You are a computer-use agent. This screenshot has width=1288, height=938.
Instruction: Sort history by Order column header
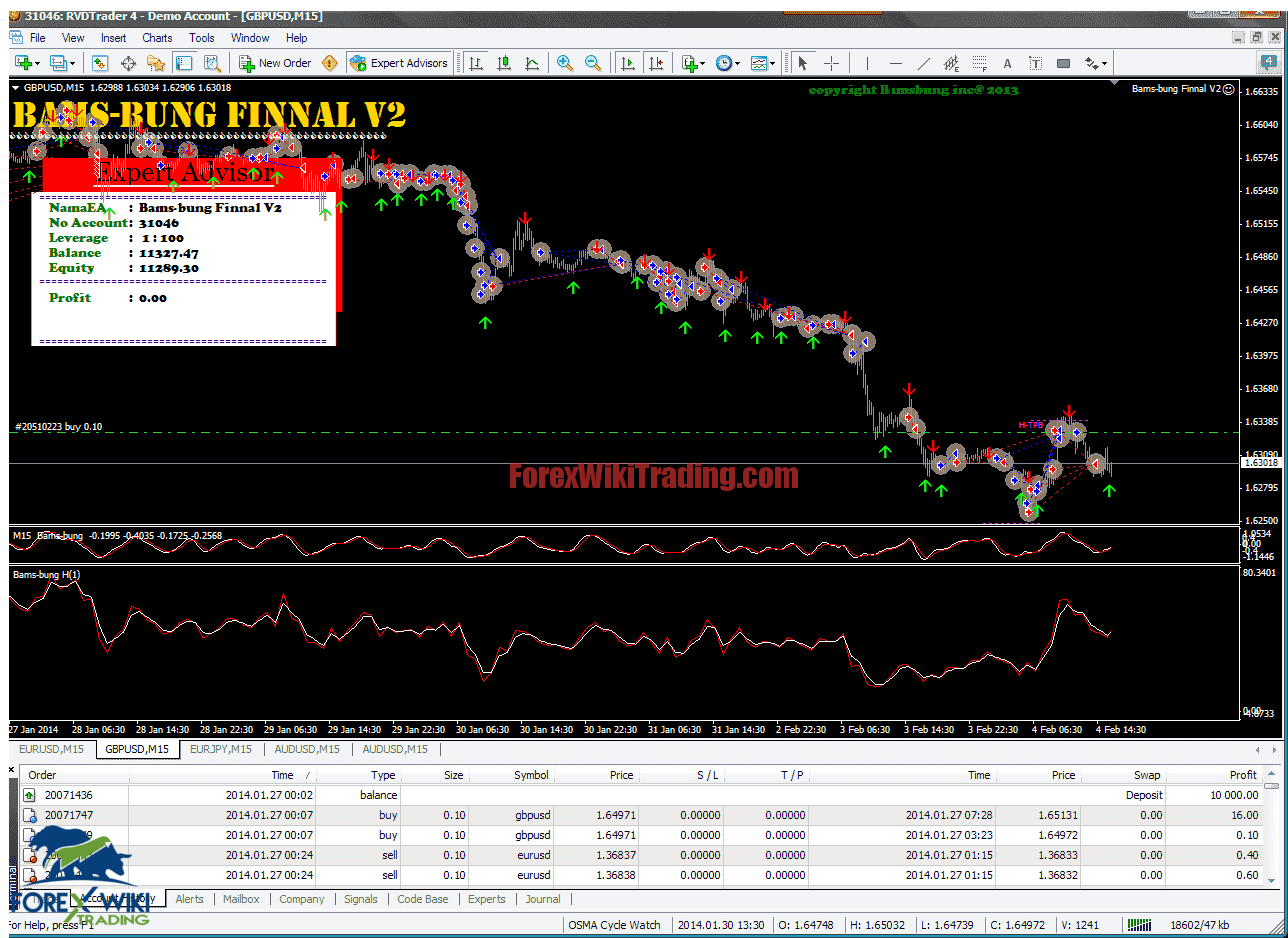pos(74,775)
